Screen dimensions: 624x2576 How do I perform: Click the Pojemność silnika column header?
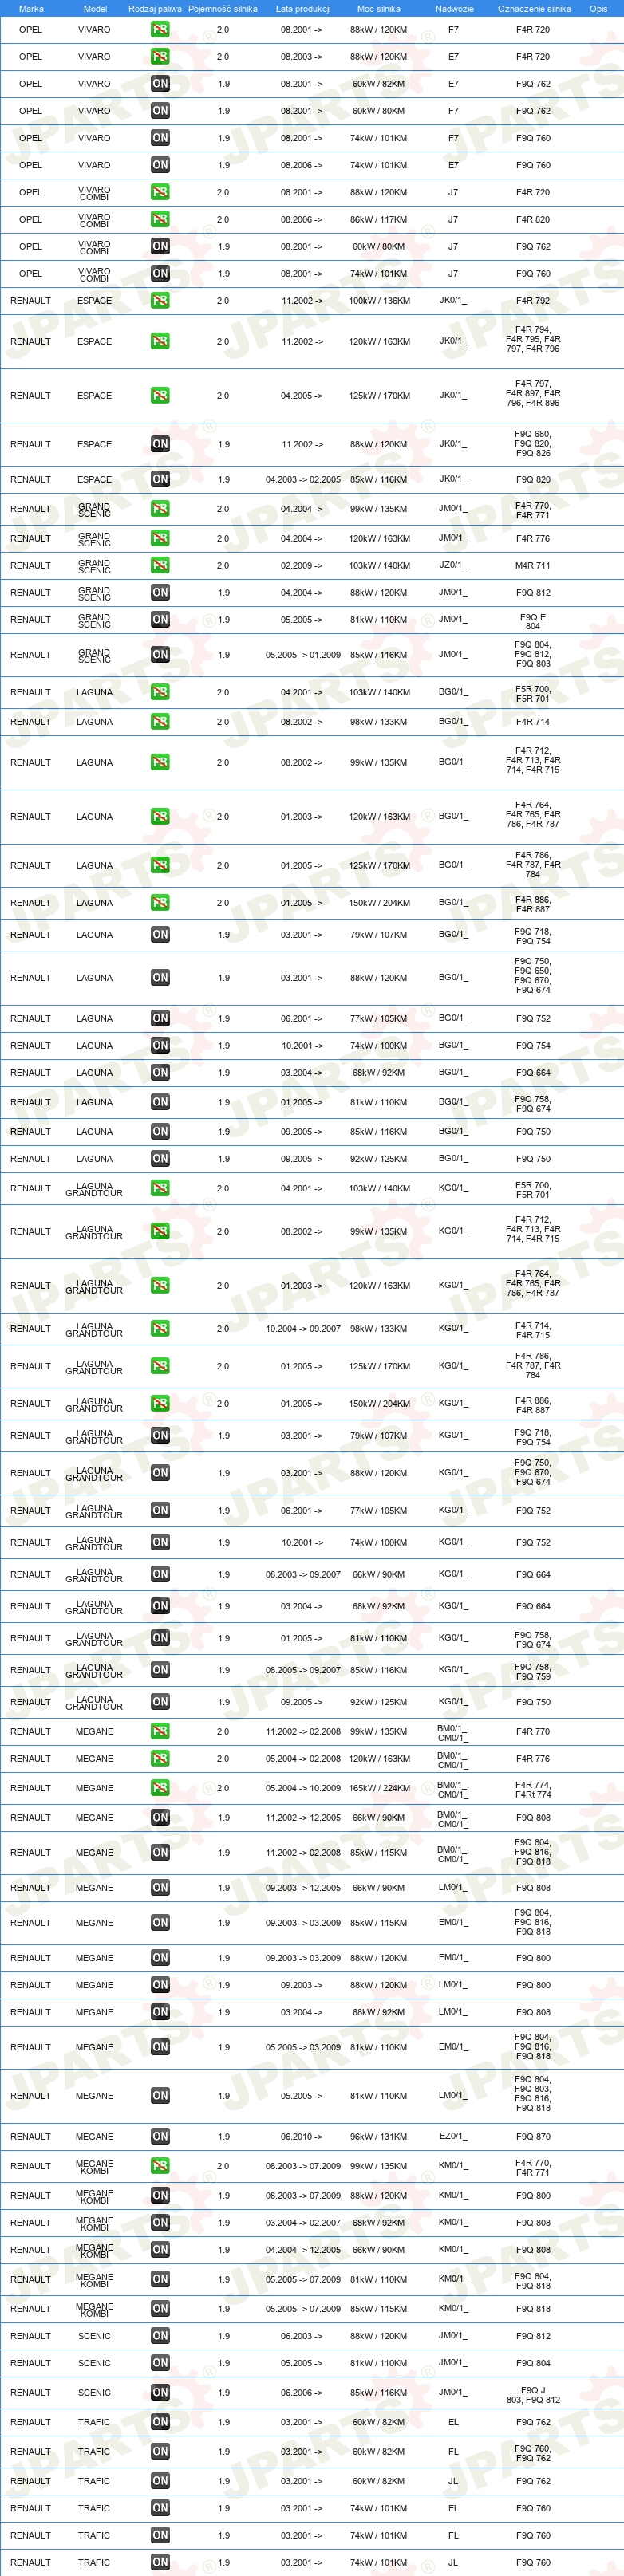223,8
